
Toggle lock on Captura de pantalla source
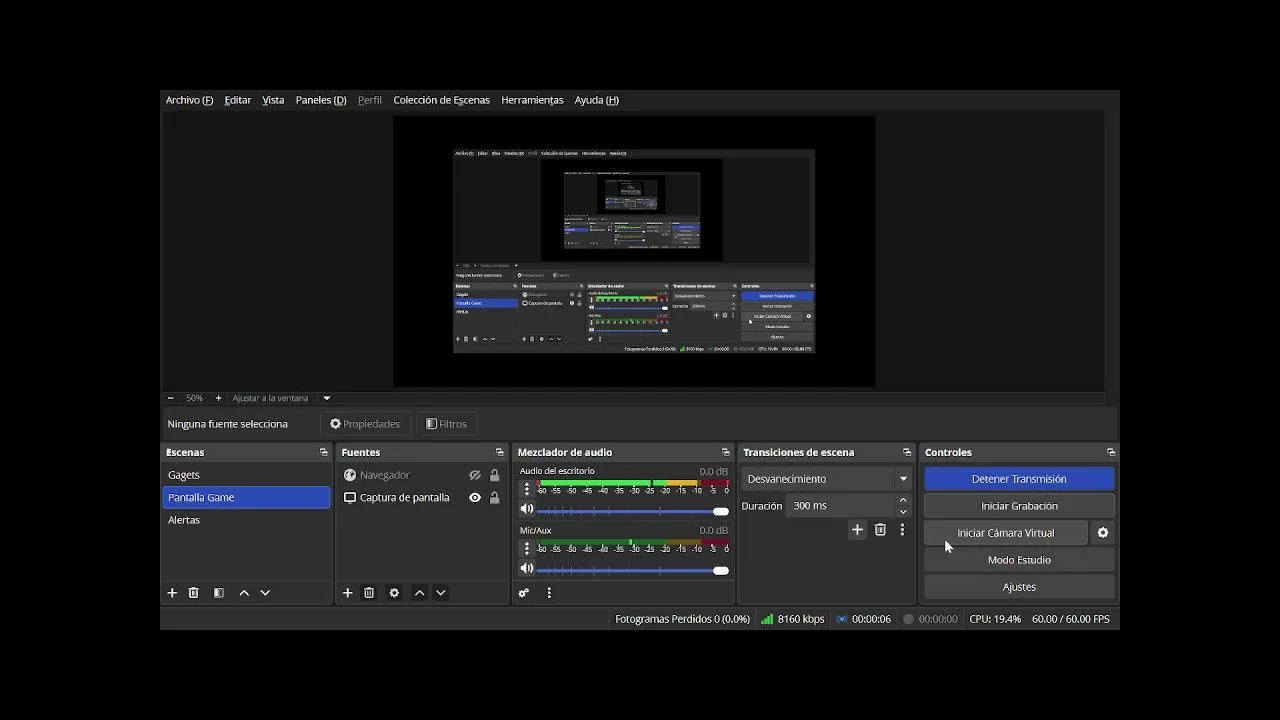494,498
